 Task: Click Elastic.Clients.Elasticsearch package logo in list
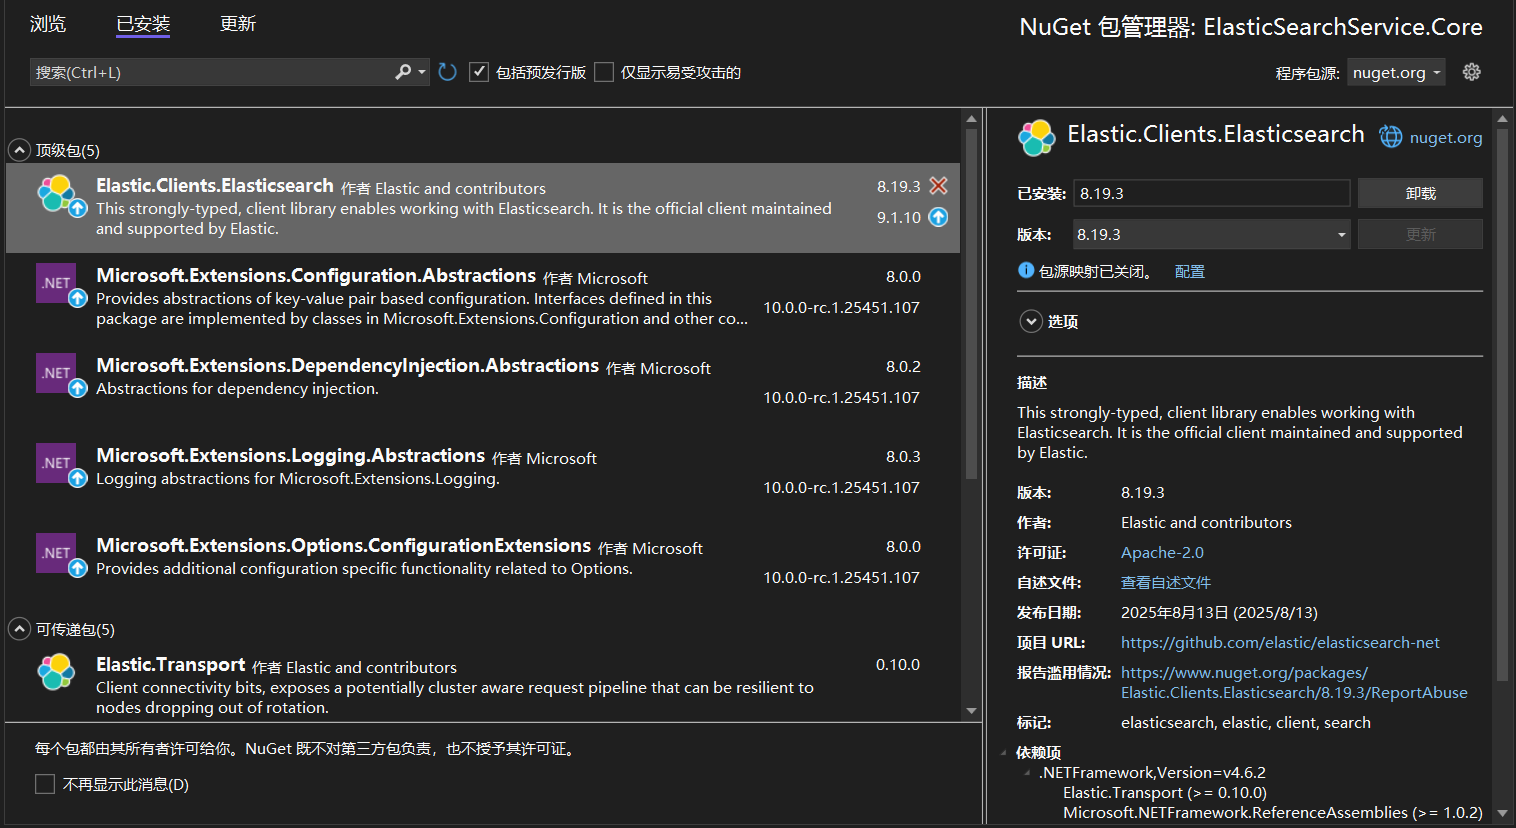pos(57,193)
